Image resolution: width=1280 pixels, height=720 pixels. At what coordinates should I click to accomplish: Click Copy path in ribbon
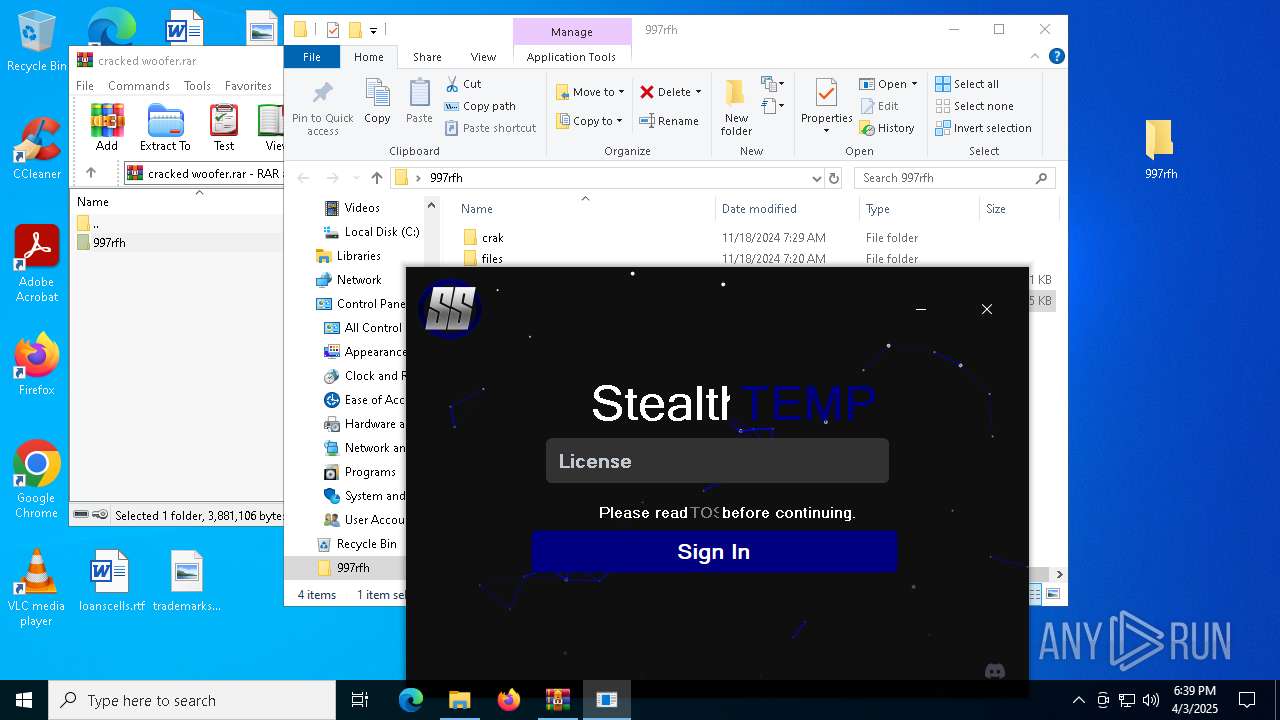(x=480, y=106)
